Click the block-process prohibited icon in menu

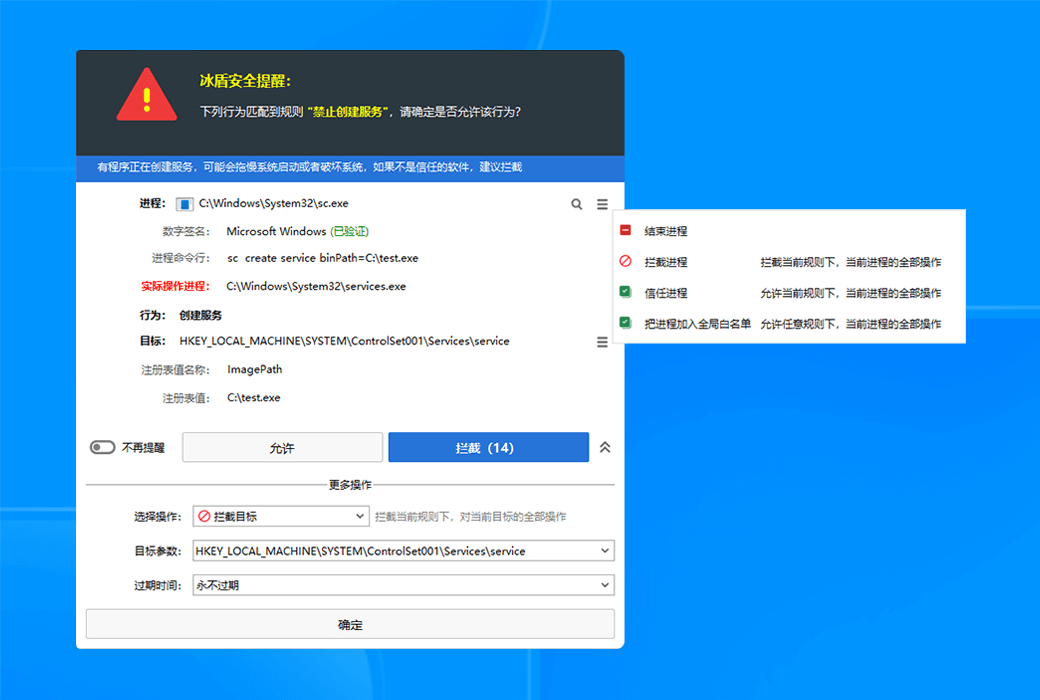(625, 261)
